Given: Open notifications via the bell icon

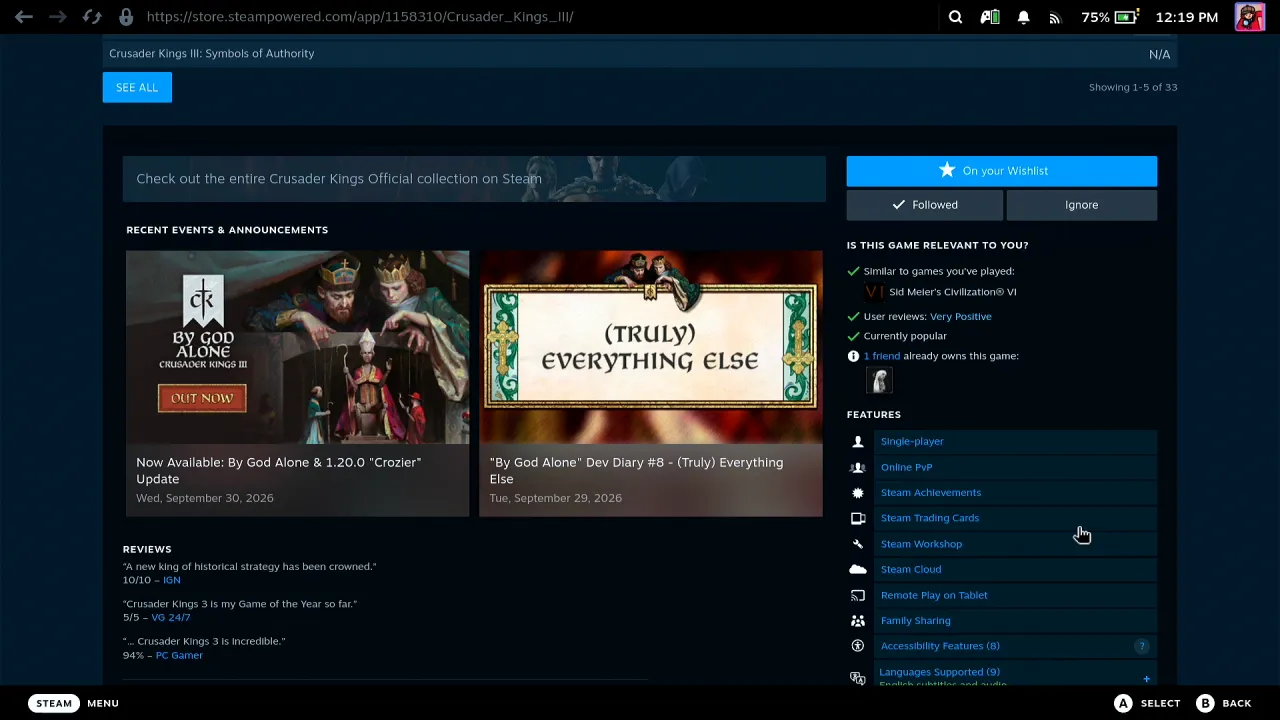Looking at the screenshot, I should click(1023, 17).
